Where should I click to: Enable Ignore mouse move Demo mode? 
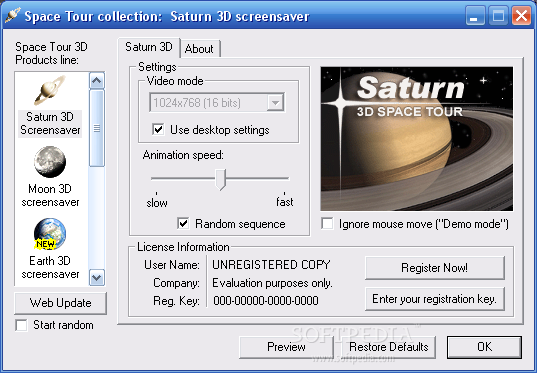point(327,224)
